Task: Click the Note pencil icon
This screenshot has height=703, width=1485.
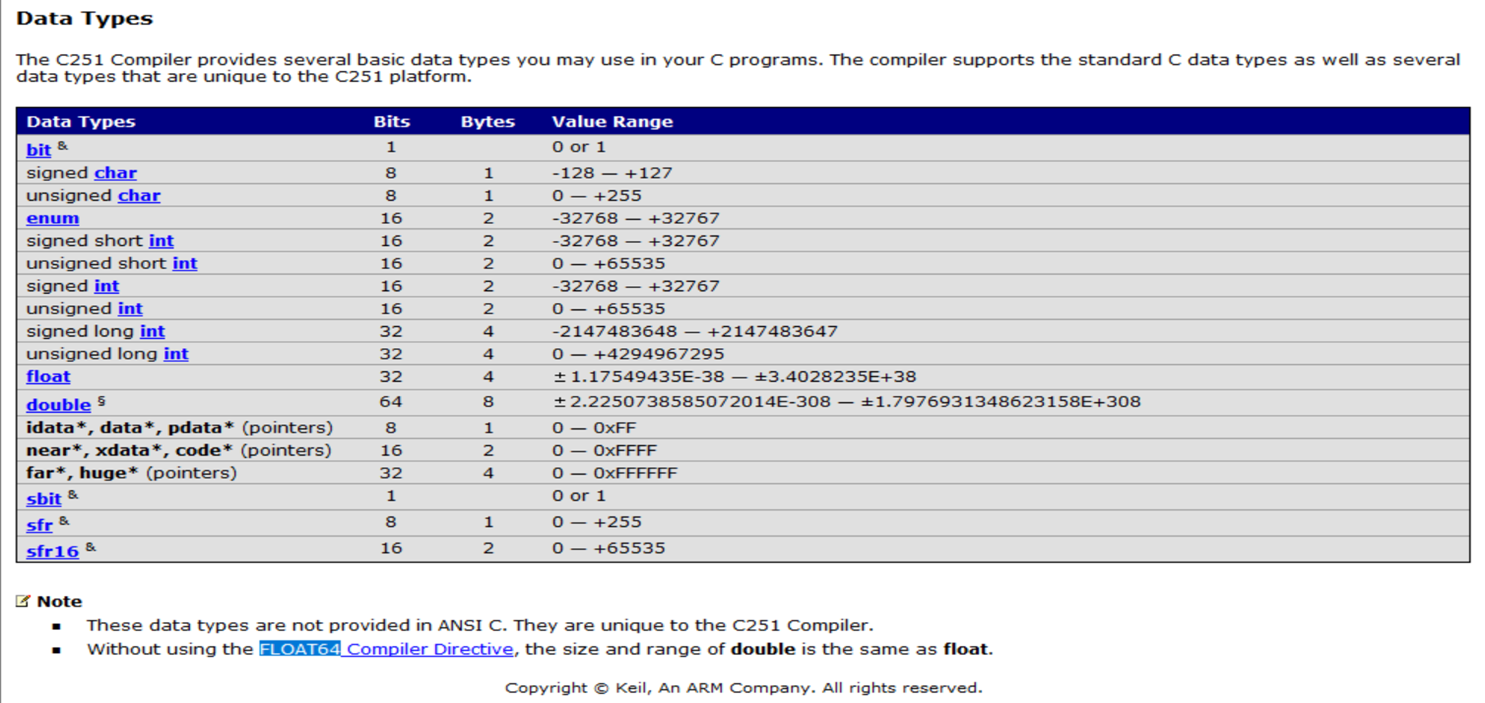Action: coord(23,601)
